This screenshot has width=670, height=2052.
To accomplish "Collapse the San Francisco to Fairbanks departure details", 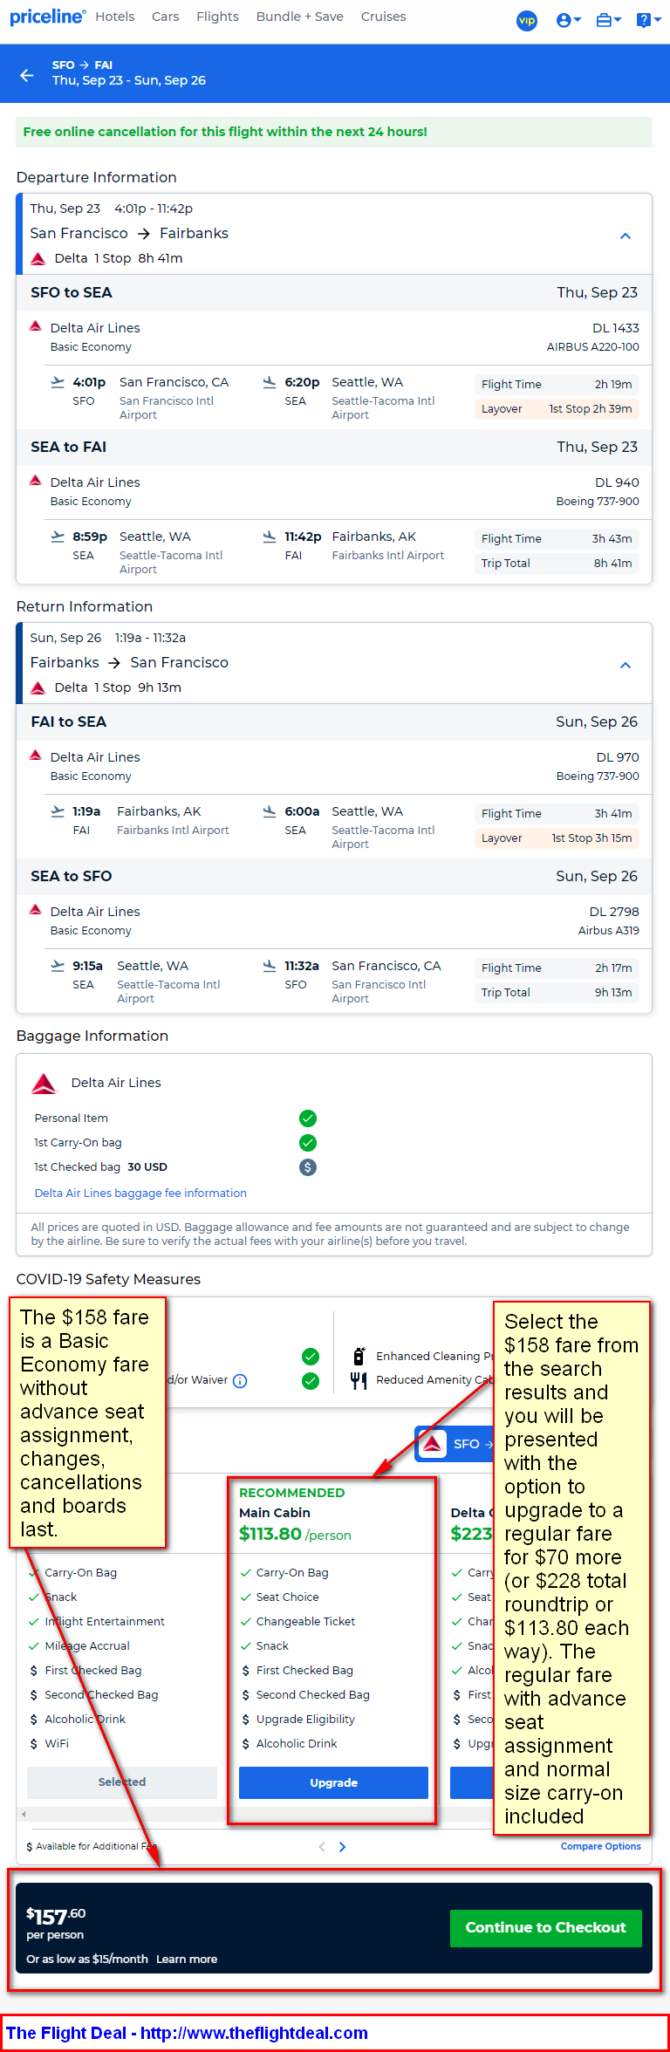I will click(x=625, y=236).
